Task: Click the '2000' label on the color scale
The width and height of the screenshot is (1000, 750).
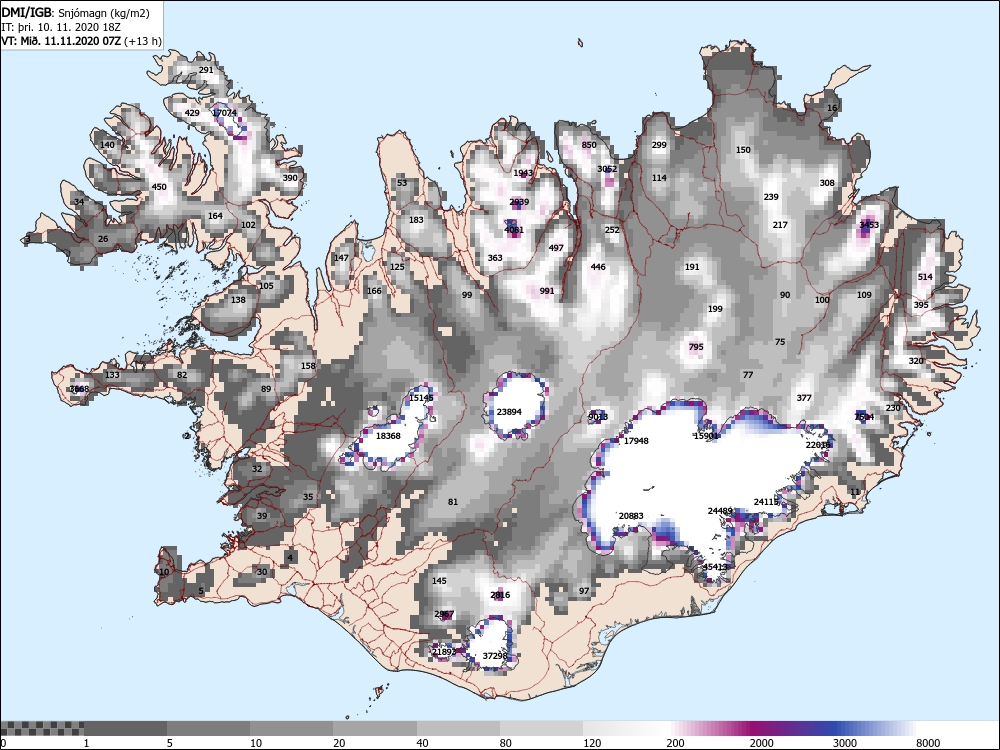Action: click(x=761, y=743)
